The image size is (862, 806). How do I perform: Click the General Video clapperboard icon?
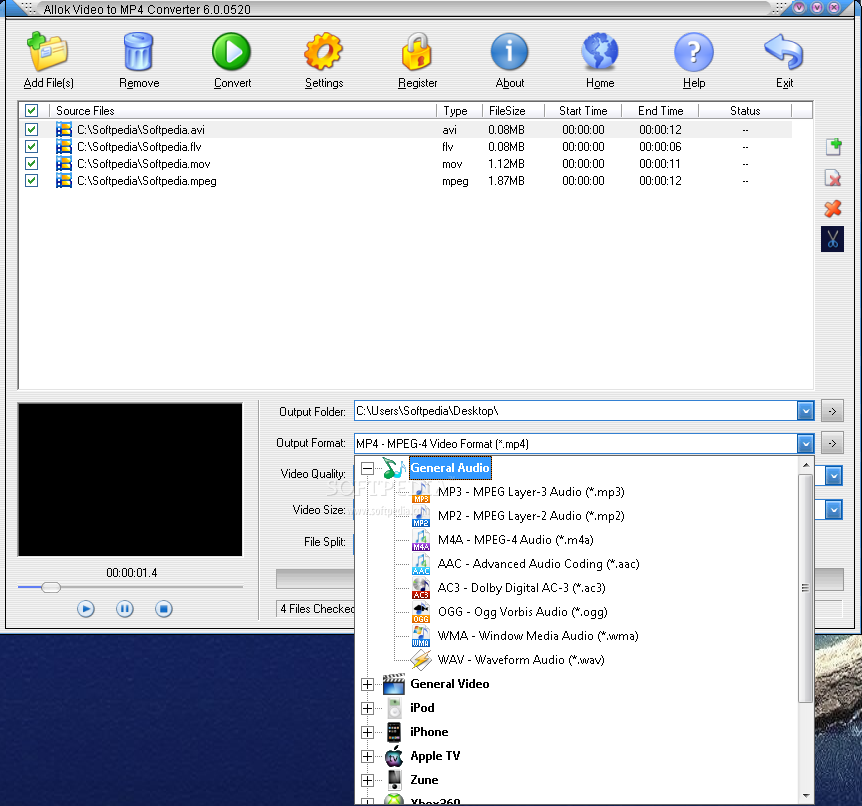point(394,684)
